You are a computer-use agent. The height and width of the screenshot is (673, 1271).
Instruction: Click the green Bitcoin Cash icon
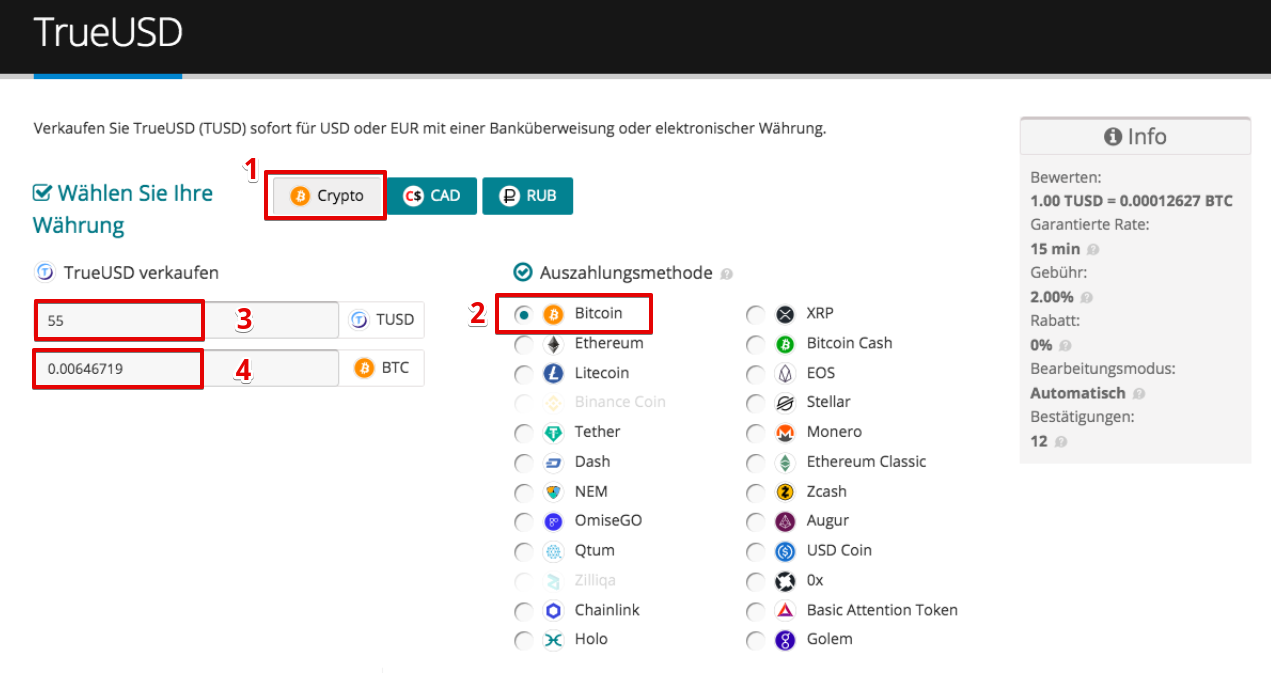coord(785,344)
